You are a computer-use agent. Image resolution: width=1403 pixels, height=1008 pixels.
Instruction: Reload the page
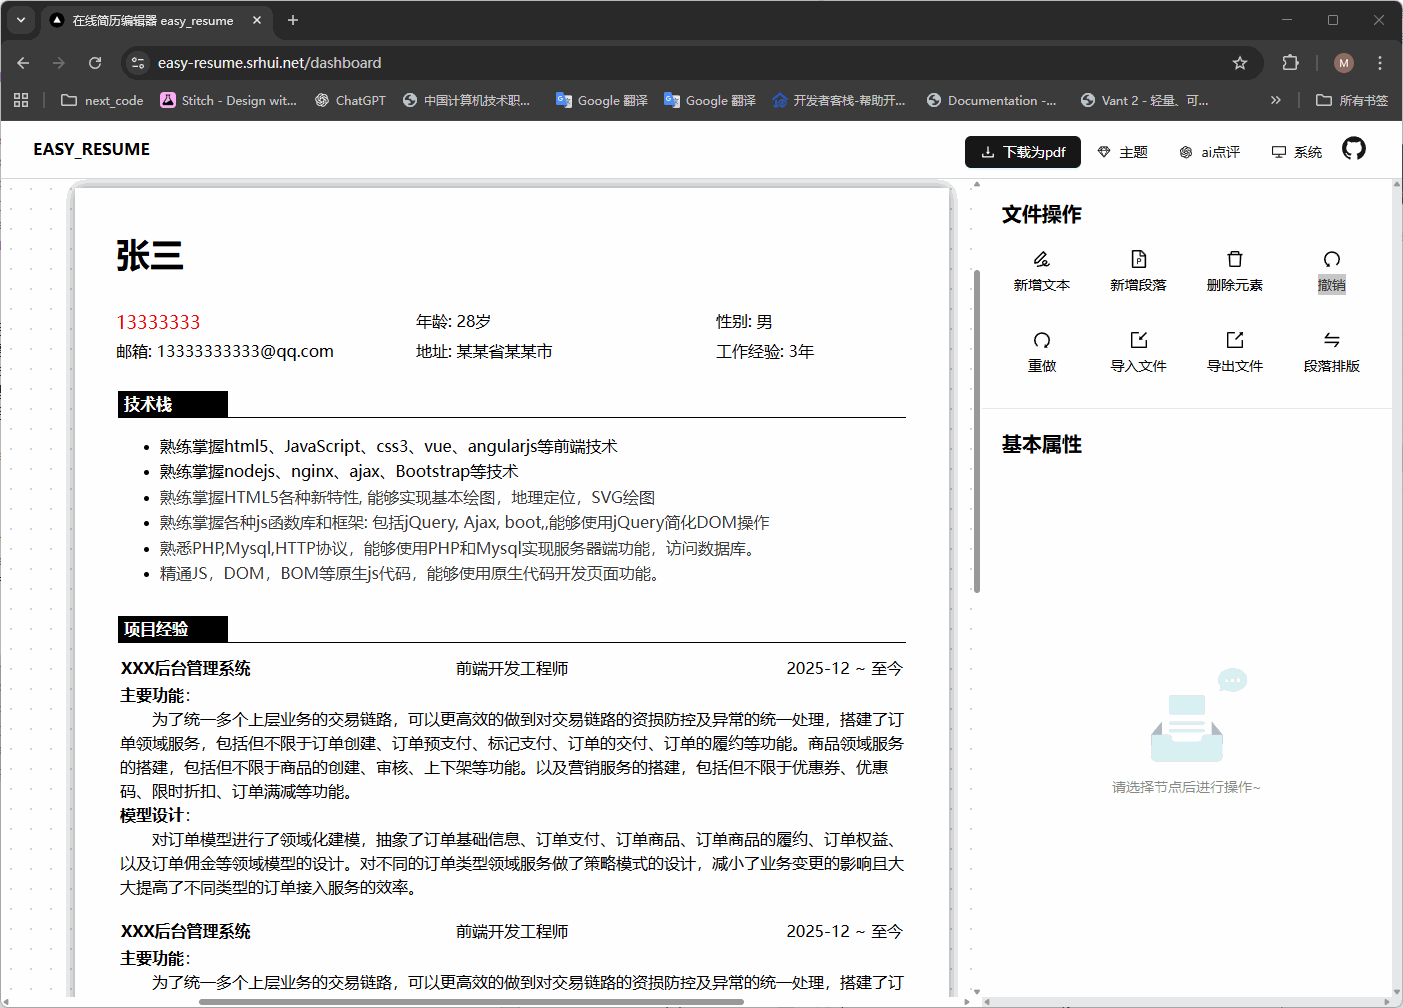[x=95, y=63]
